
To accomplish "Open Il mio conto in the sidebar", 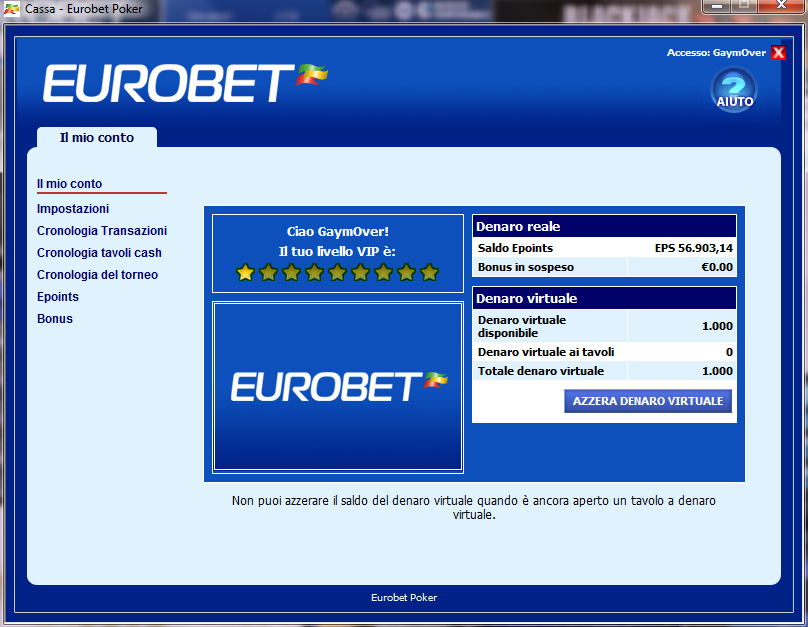I will [x=70, y=184].
